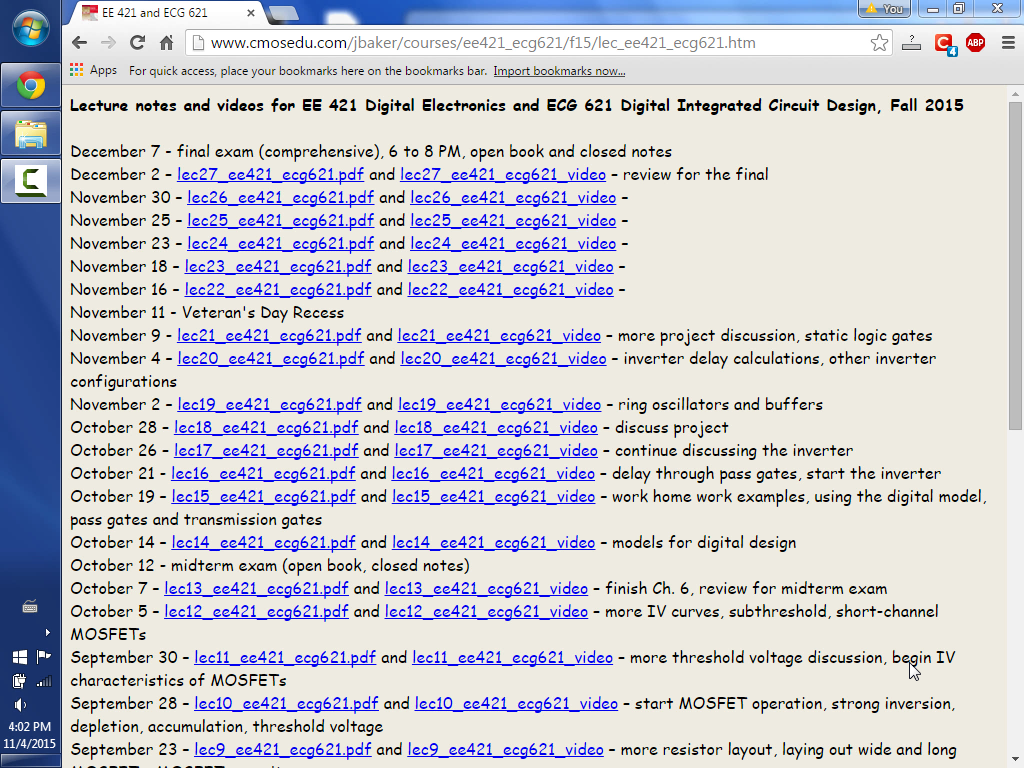
Task: Click the power plug tray icon
Action: 19,682
